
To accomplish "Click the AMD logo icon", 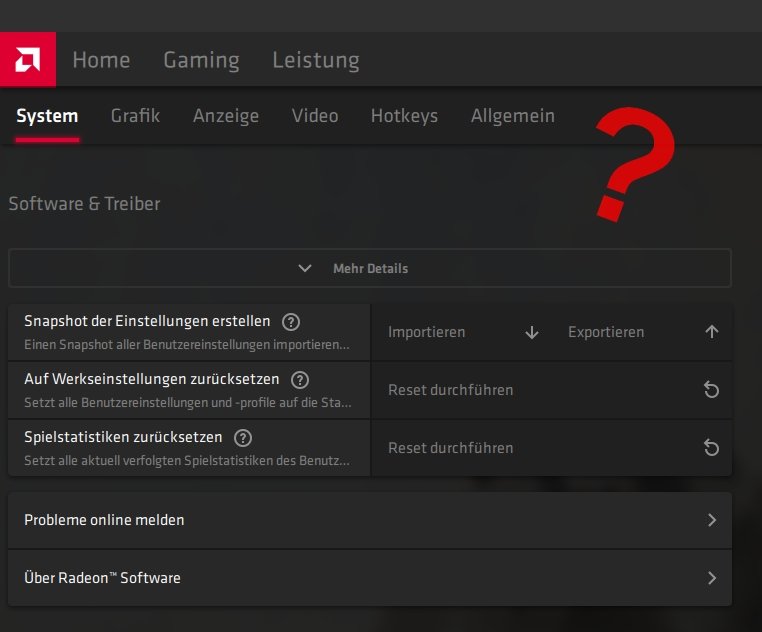I will tap(28, 59).
